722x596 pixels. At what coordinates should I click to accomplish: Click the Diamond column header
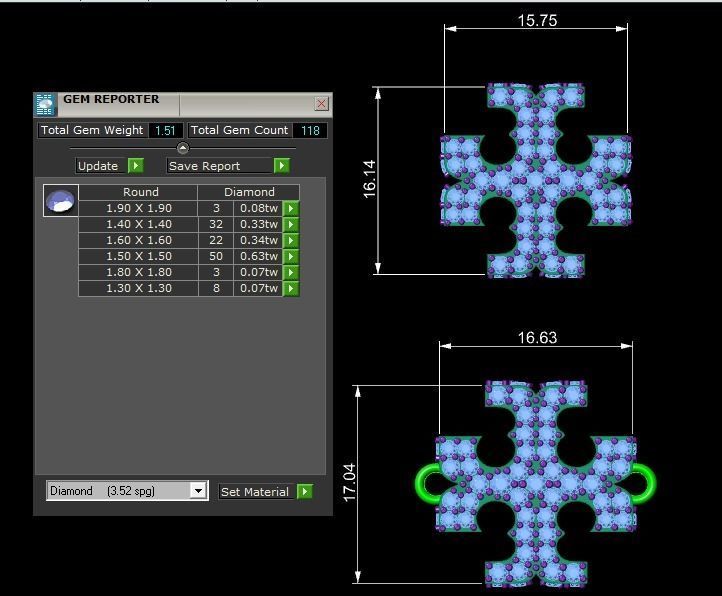click(249, 192)
